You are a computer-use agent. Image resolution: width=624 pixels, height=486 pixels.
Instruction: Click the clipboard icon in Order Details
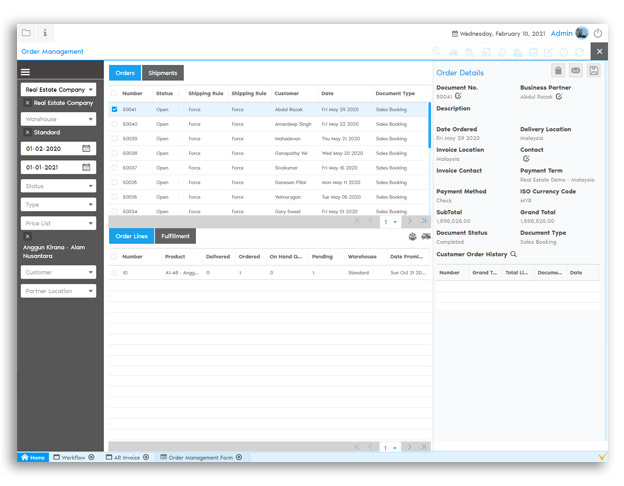[x=558, y=71]
